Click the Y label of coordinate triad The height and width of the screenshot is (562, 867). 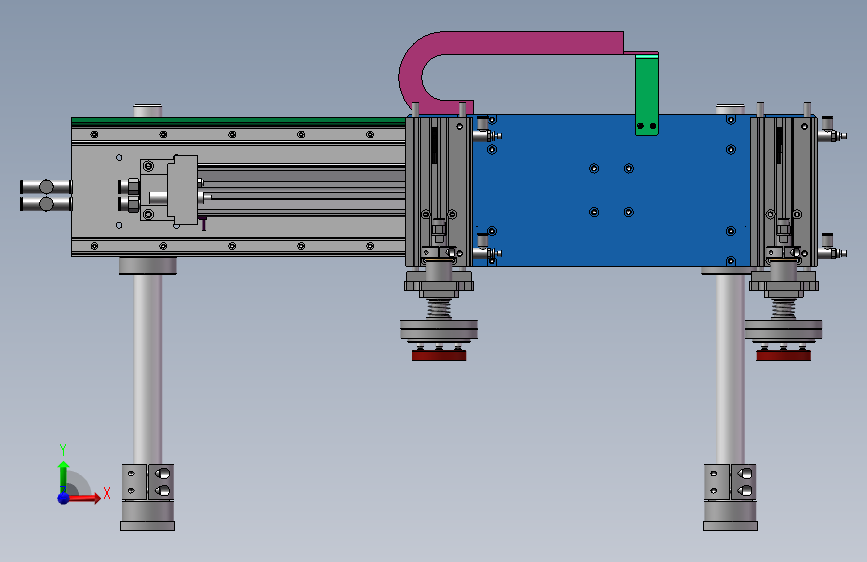click(x=63, y=450)
